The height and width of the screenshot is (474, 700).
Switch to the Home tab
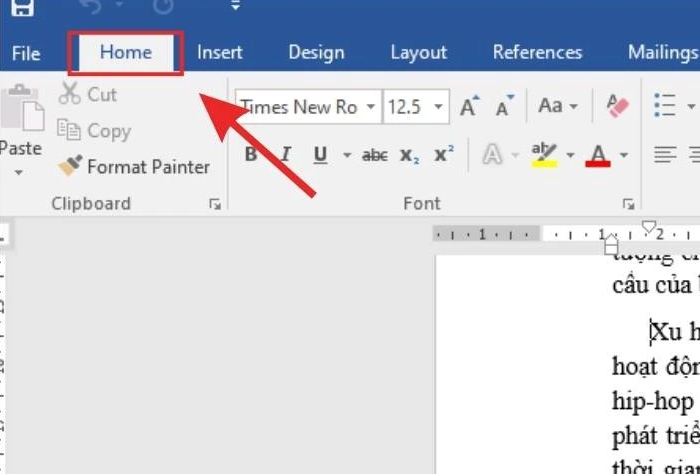[x=125, y=53]
